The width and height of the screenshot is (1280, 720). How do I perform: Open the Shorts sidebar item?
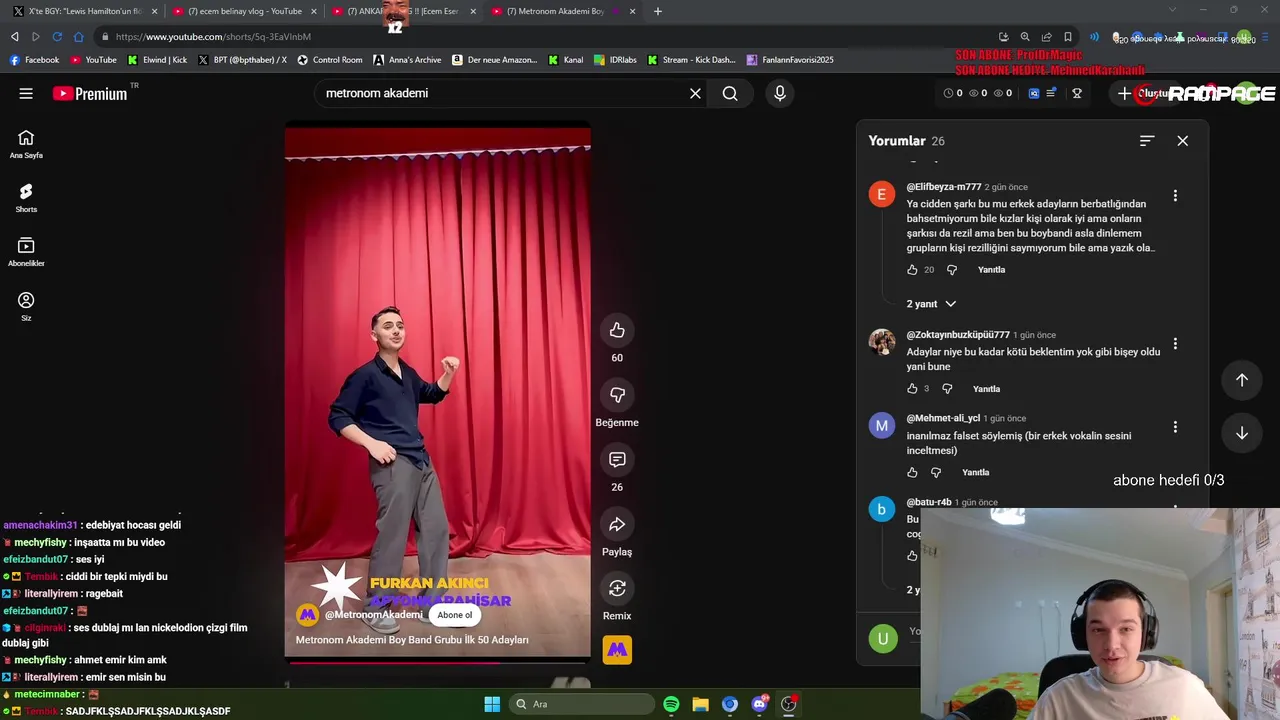(x=26, y=198)
